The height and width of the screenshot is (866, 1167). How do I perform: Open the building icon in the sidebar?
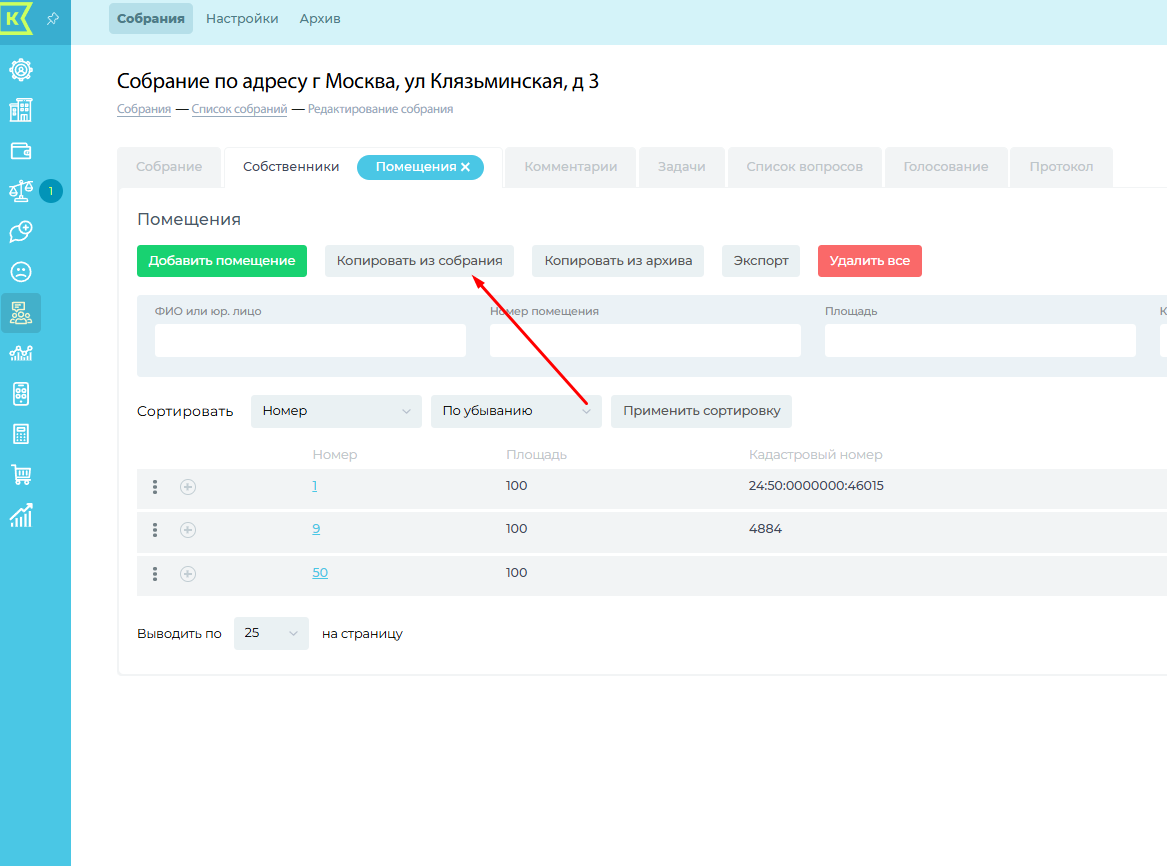click(x=20, y=110)
